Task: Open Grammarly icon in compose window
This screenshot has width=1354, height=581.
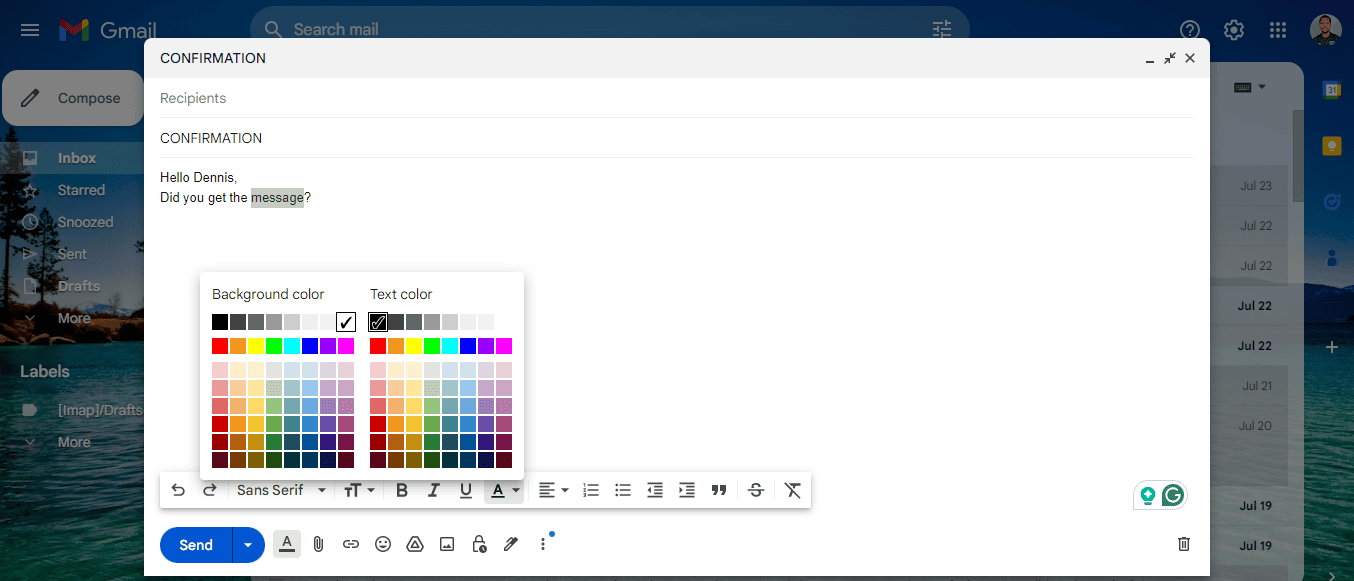Action: click(1173, 494)
